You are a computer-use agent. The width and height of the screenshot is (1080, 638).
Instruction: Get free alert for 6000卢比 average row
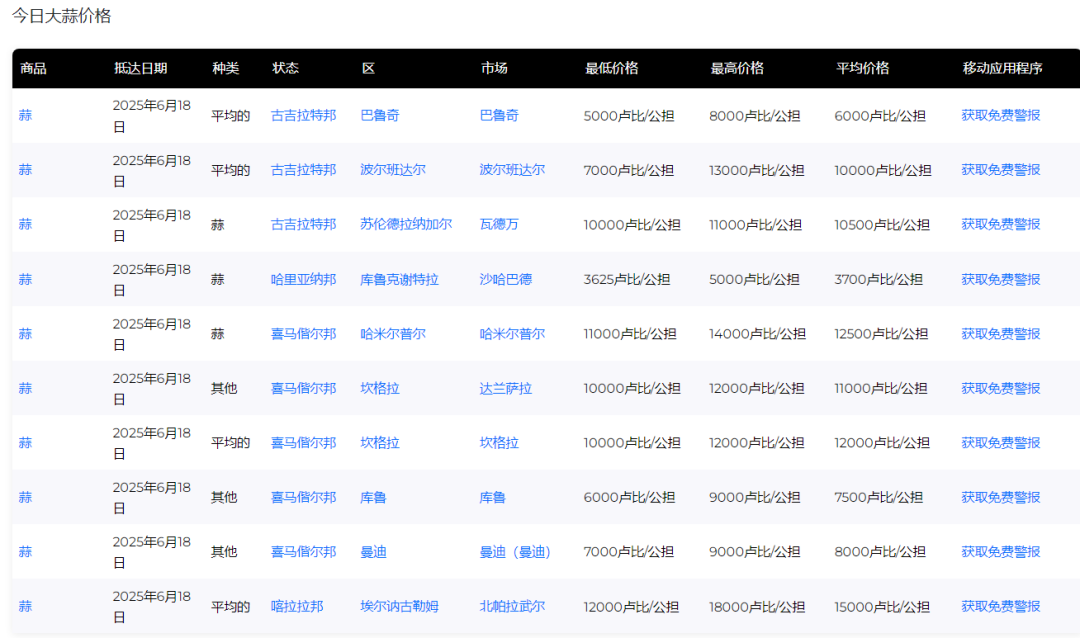(1000, 116)
